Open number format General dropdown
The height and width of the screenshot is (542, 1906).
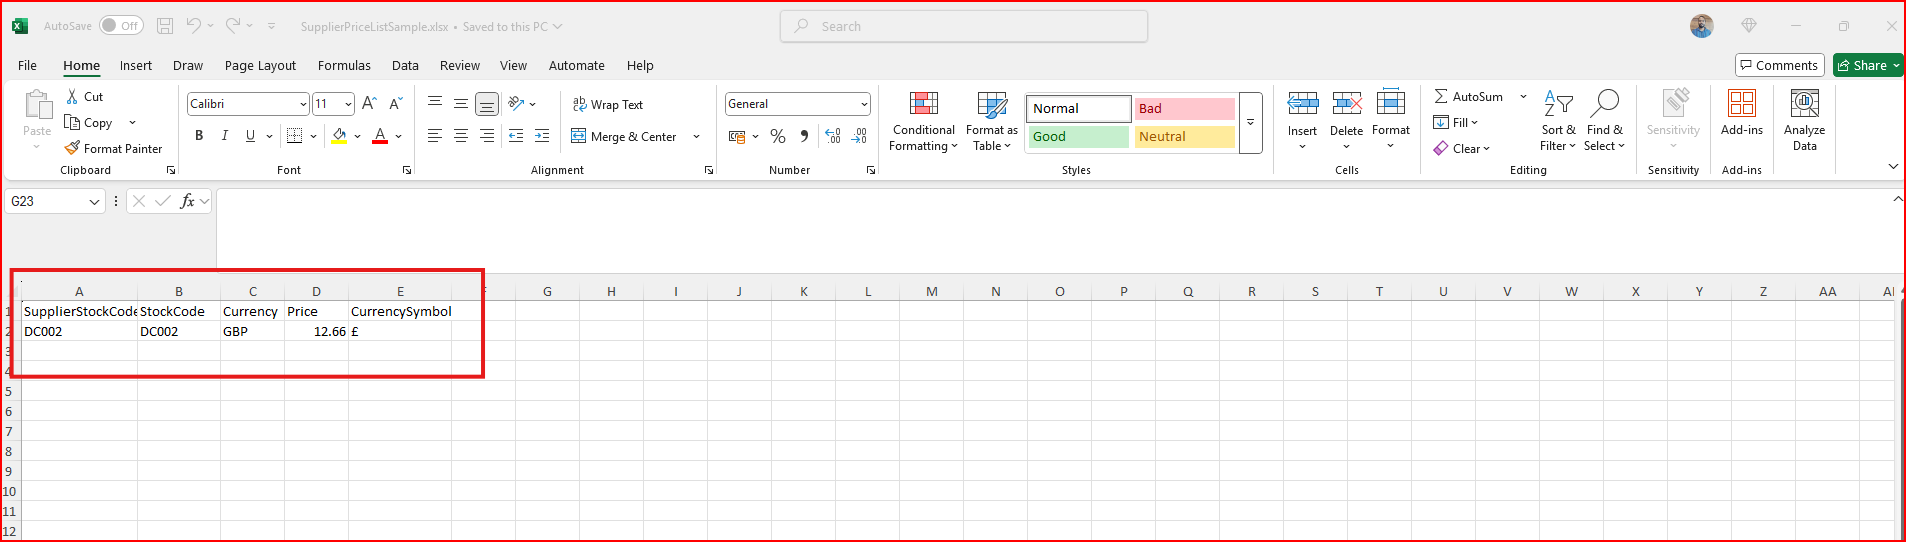864,104
